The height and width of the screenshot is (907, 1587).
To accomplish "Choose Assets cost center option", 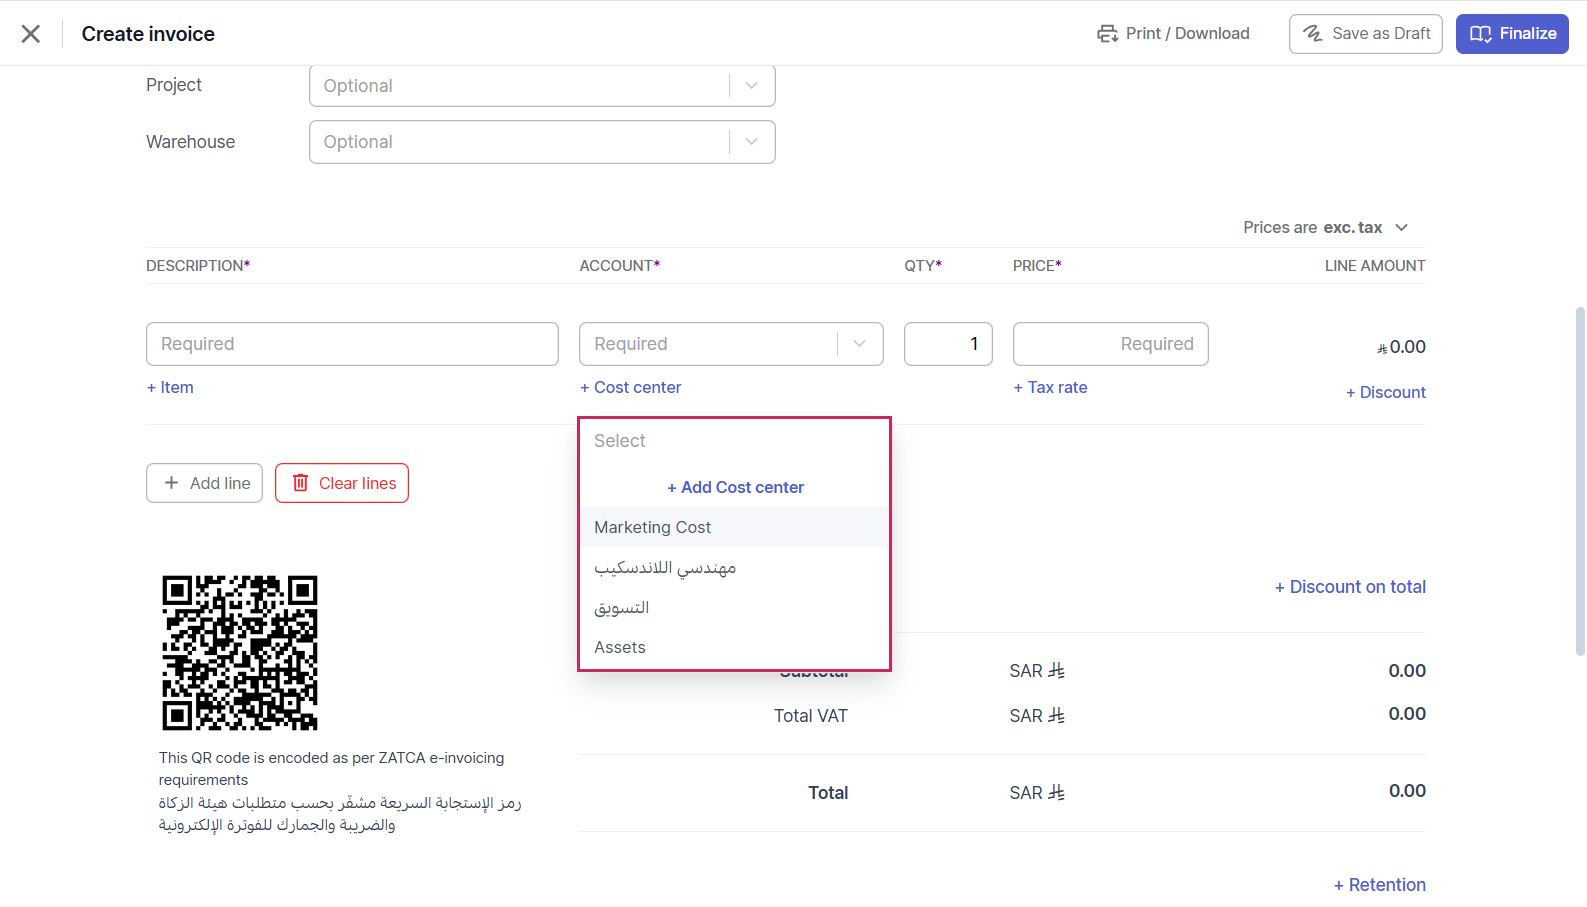I will tap(620, 647).
